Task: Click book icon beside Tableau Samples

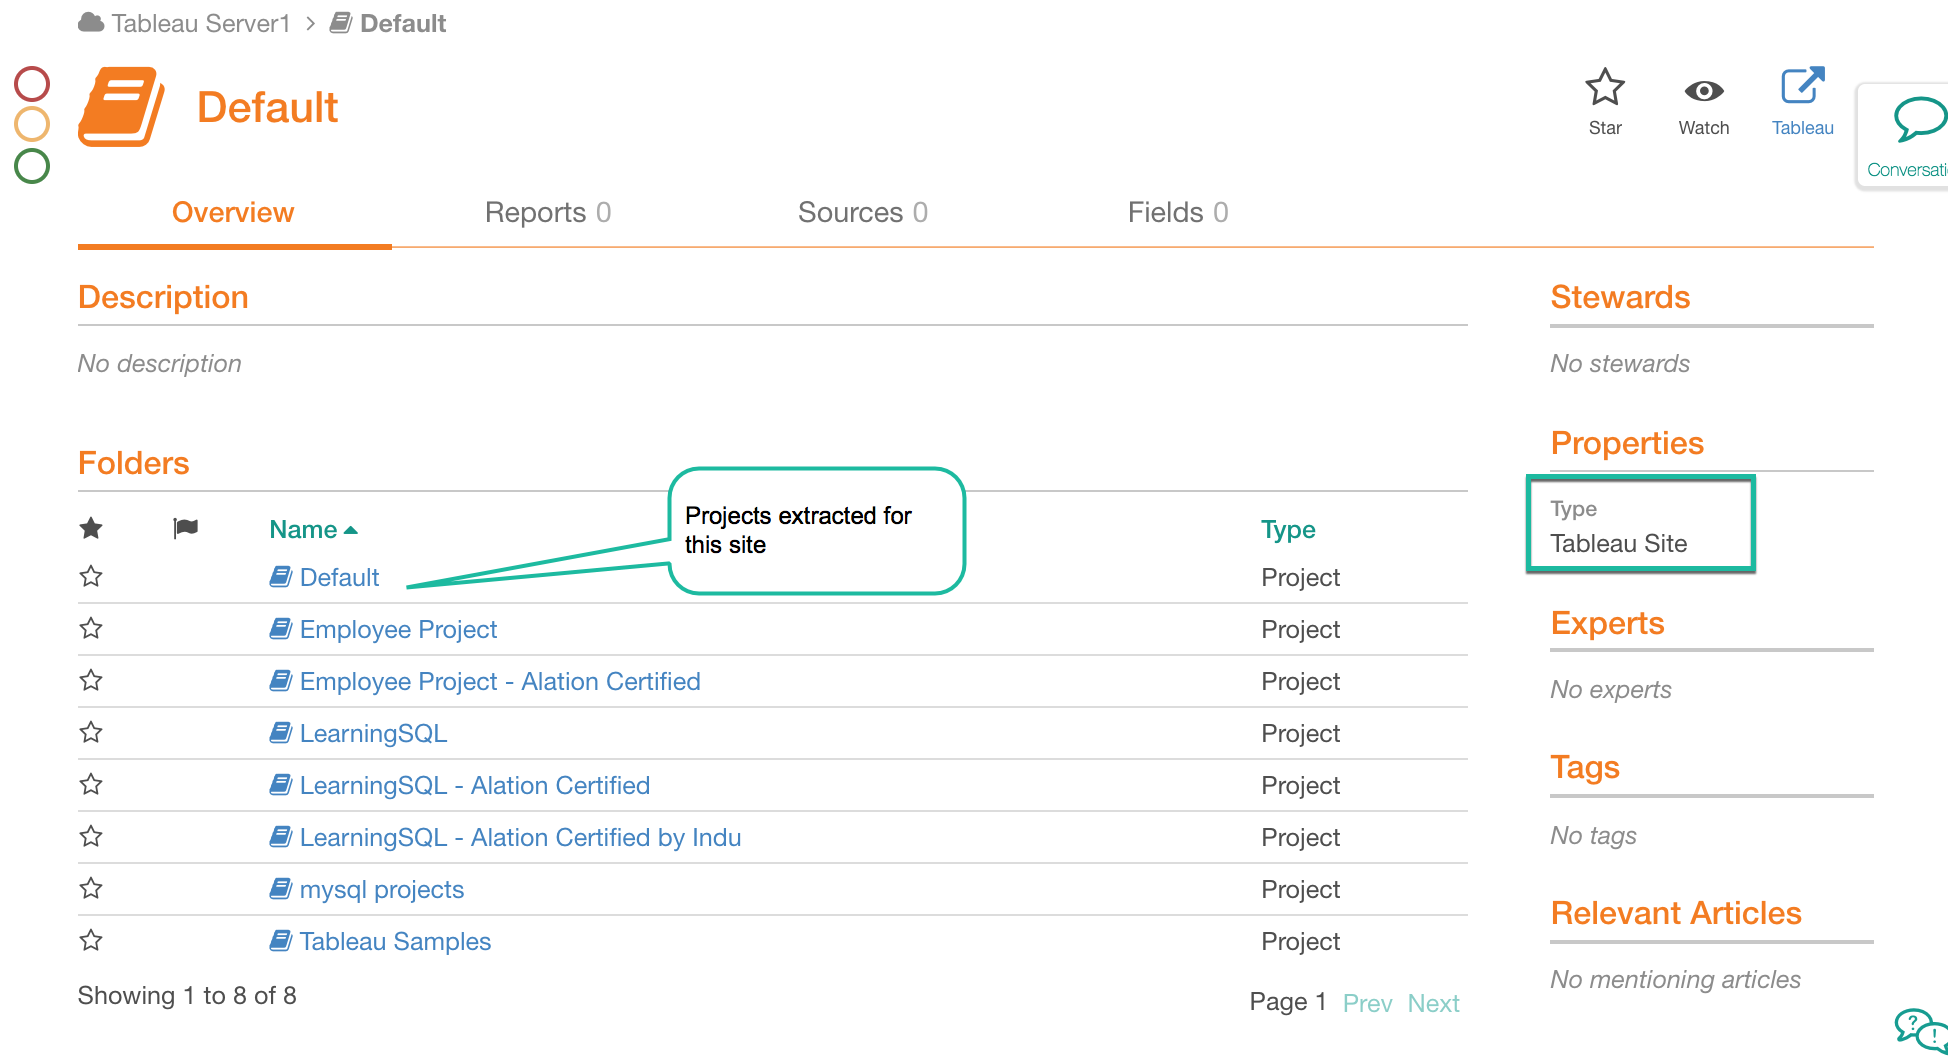Action: (x=281, y=940)
